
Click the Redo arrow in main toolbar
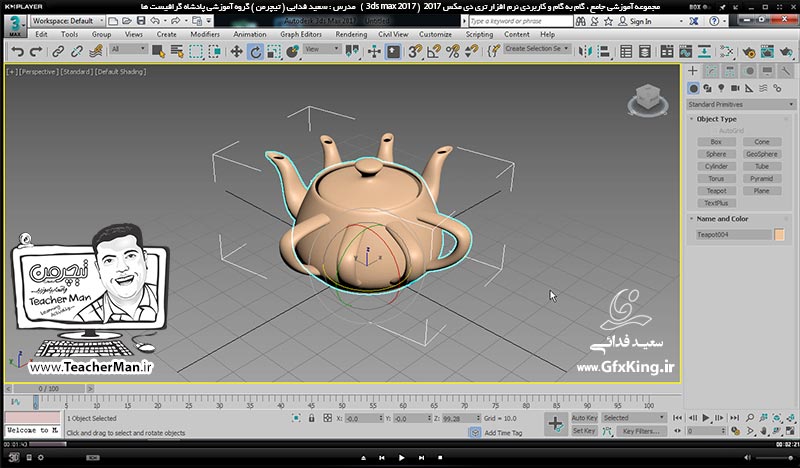click(36, 52)
